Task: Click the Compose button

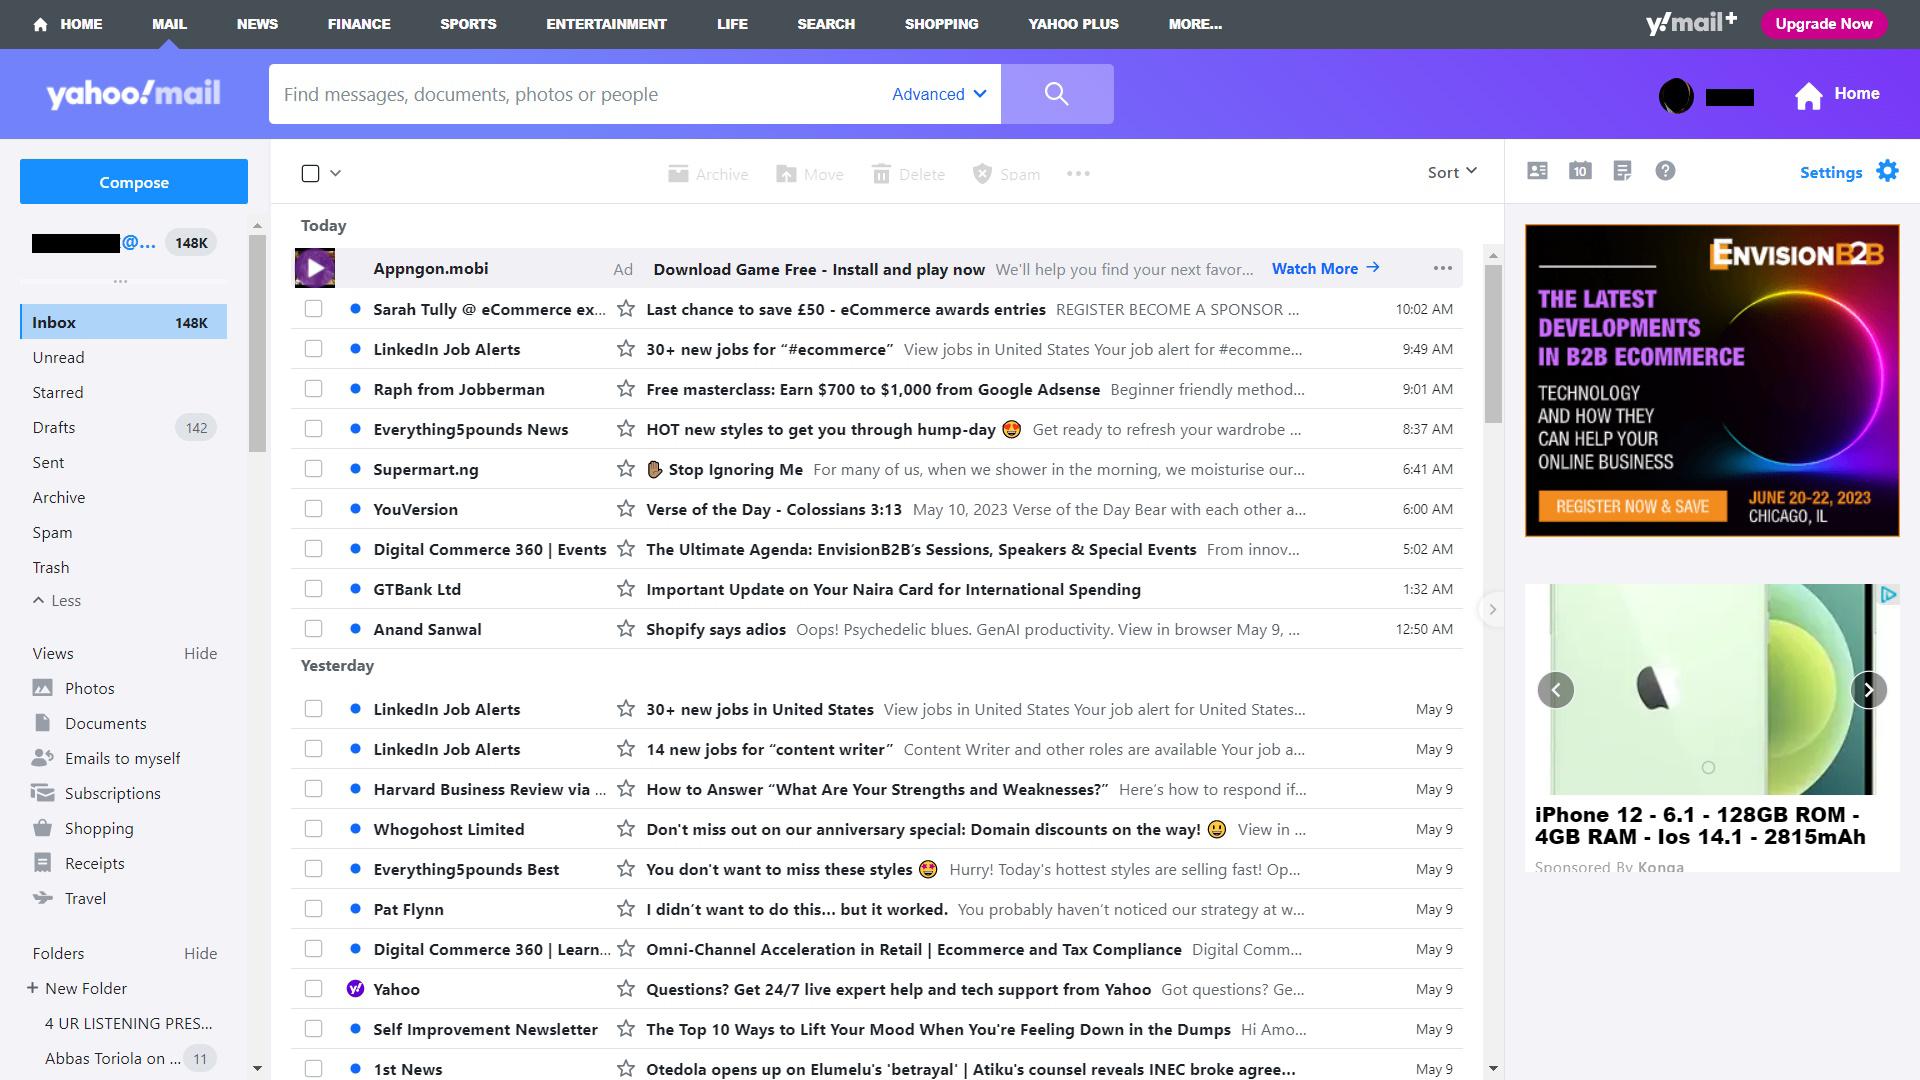Action: pyautogui.click(x=134, y=182)
